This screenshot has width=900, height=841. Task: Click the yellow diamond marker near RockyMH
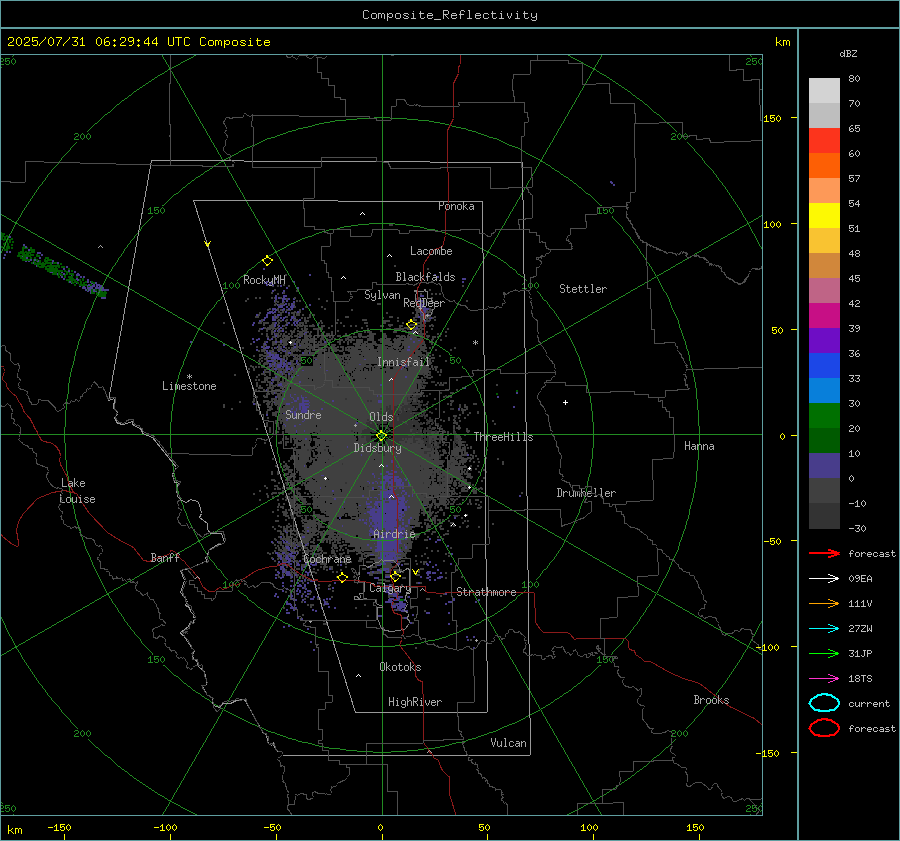pyautogui.click(x=267, y=261)
